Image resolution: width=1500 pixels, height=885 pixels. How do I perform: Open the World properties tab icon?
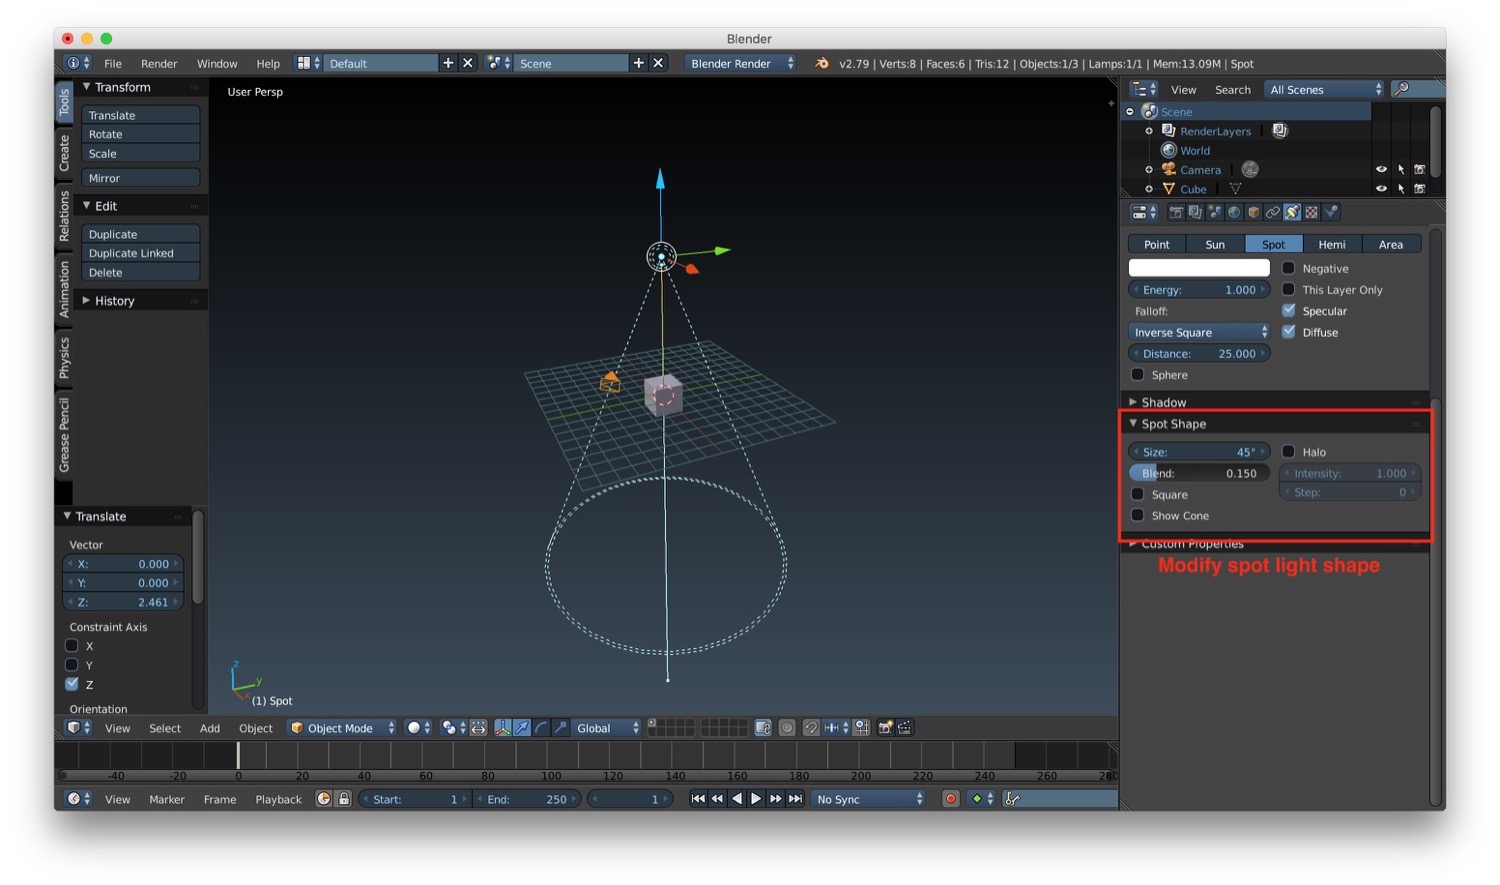(1234, 212)
